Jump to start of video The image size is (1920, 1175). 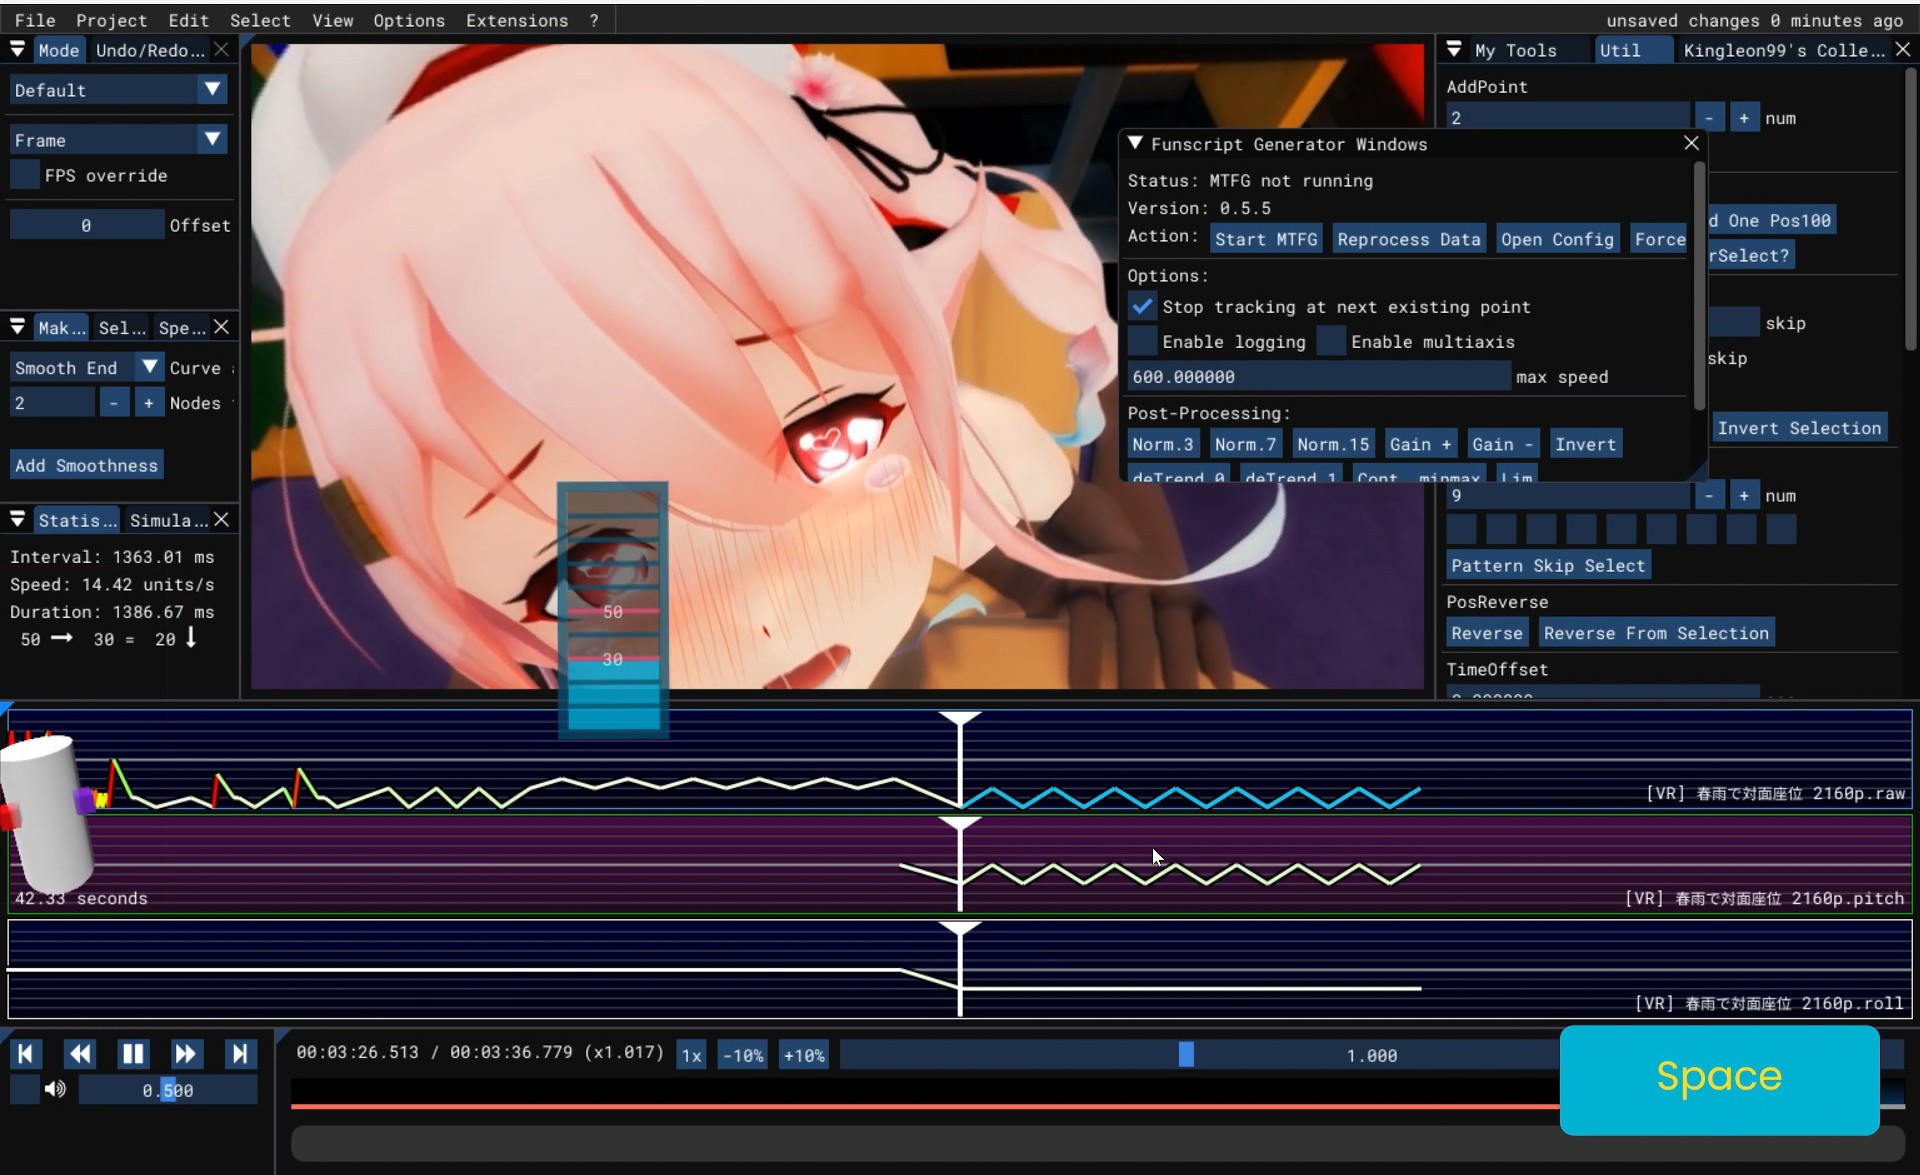click(26, 1053)
